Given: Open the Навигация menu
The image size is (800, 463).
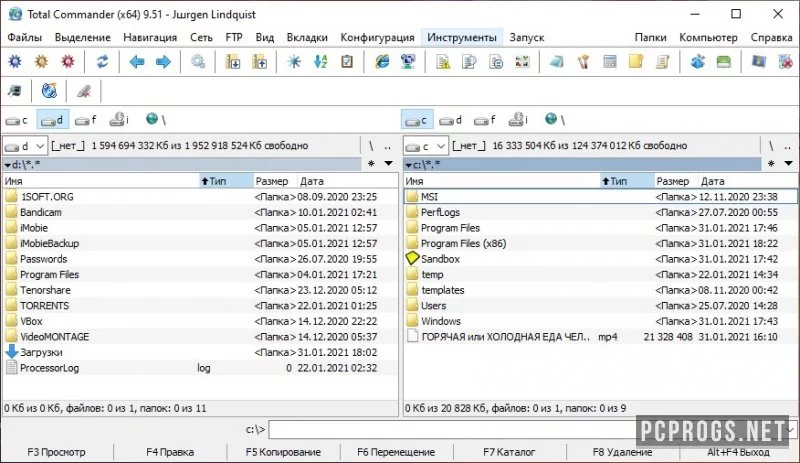Looking at the screenshot, I should (x=150, y=37).
